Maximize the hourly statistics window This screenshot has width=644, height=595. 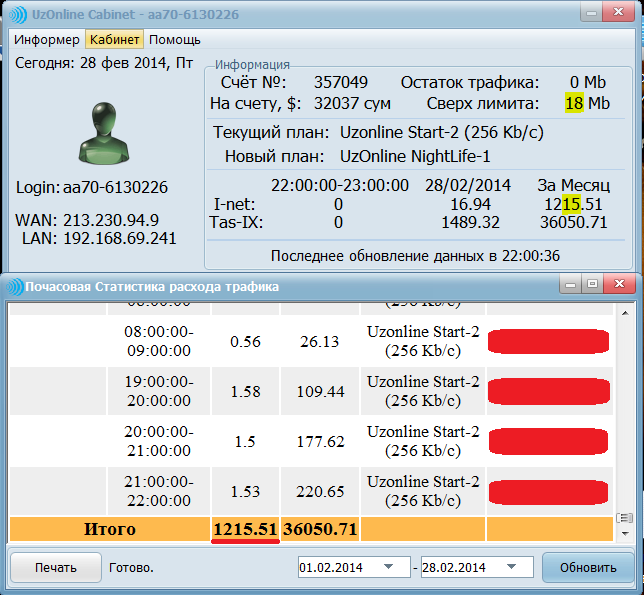(x=592, y=284)
